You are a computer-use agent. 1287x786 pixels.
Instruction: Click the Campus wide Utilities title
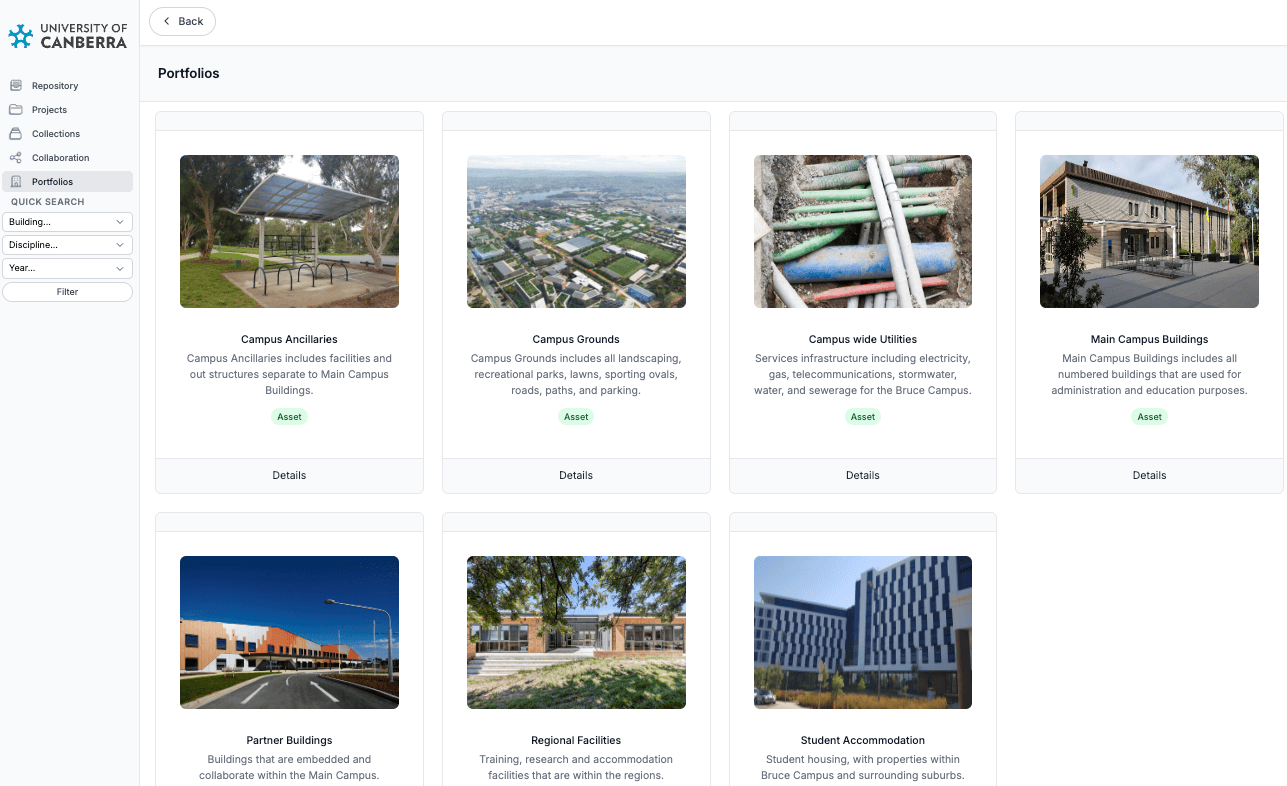click(x=863, y=340)
